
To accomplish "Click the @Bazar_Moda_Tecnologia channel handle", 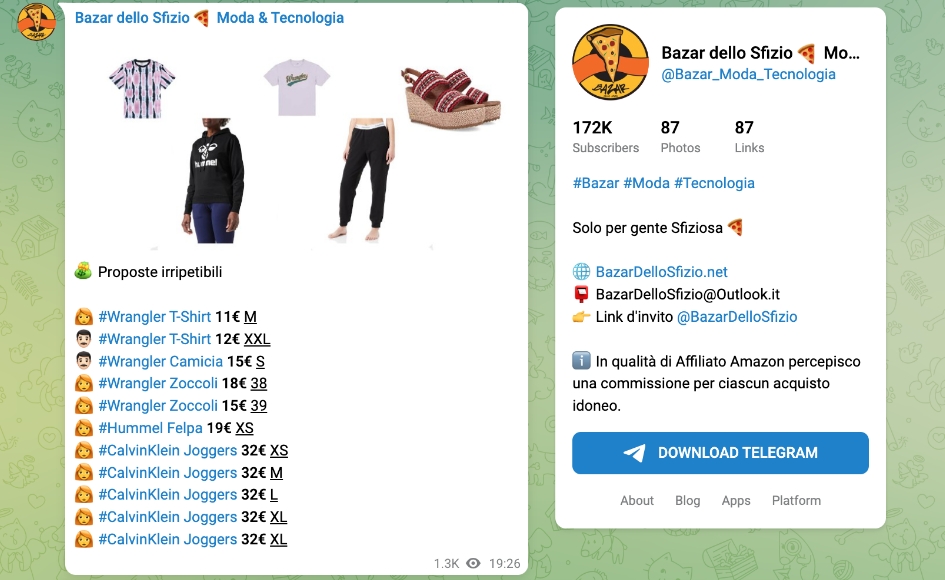I will click(749, 74).
